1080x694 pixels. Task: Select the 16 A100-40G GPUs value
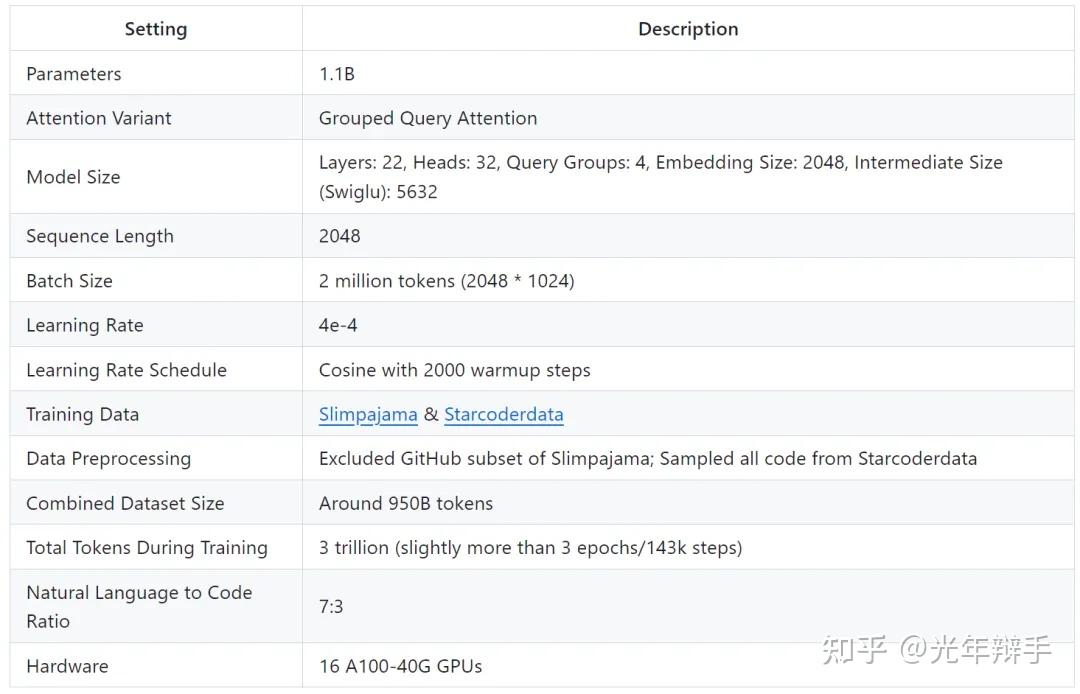[399, 665]
